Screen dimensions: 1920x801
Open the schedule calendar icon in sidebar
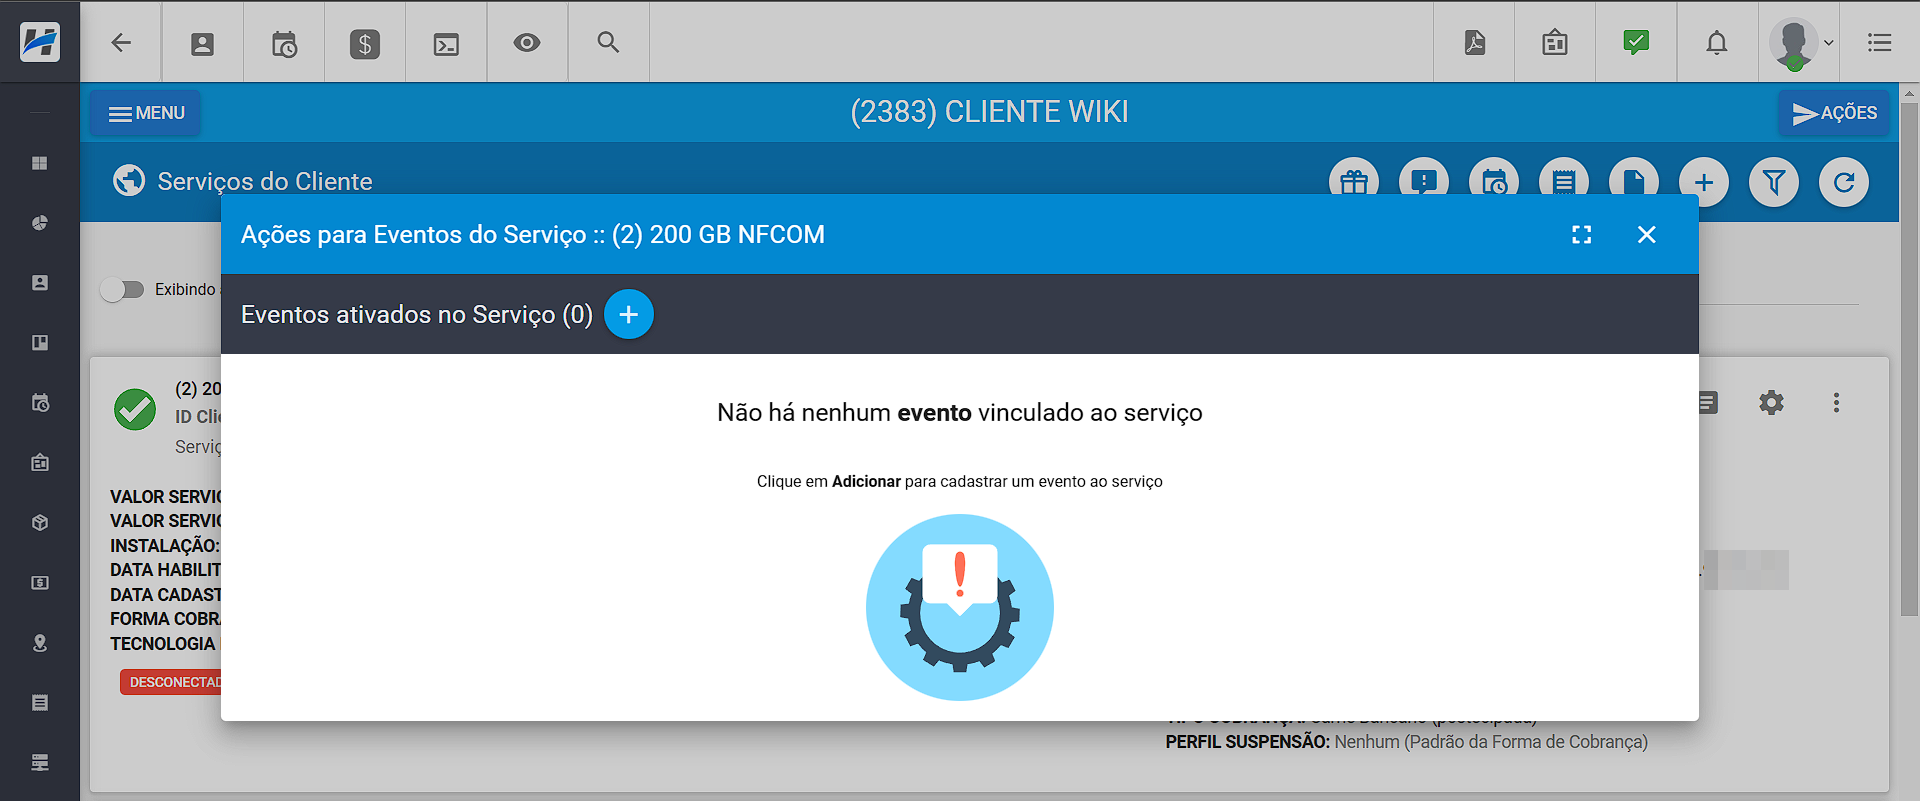[x=40, y=403]
